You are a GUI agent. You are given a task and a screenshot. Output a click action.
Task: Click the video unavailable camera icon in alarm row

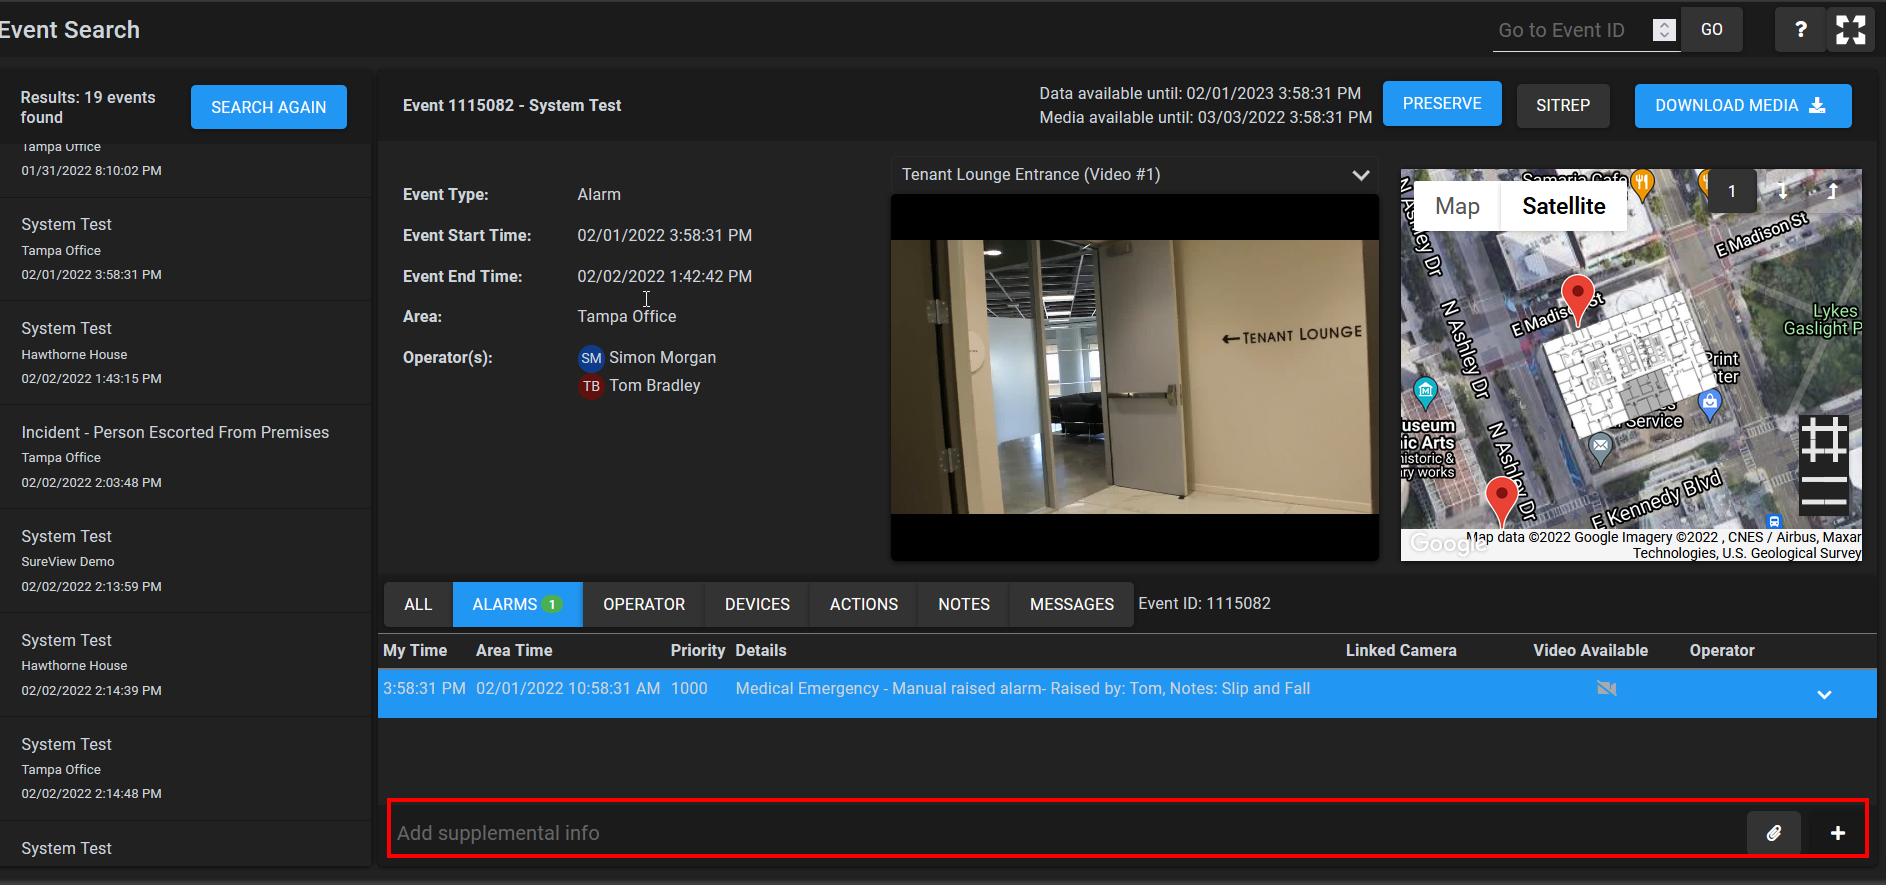1607,688
